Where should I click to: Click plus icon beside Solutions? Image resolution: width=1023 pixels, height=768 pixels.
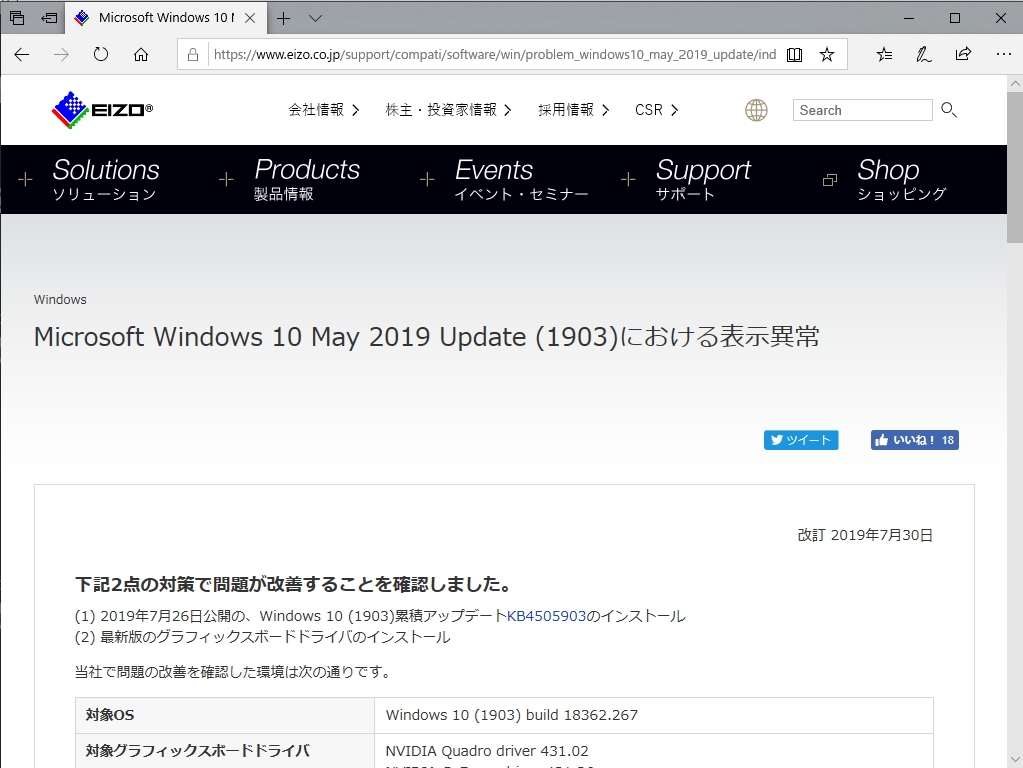(25, 179)
